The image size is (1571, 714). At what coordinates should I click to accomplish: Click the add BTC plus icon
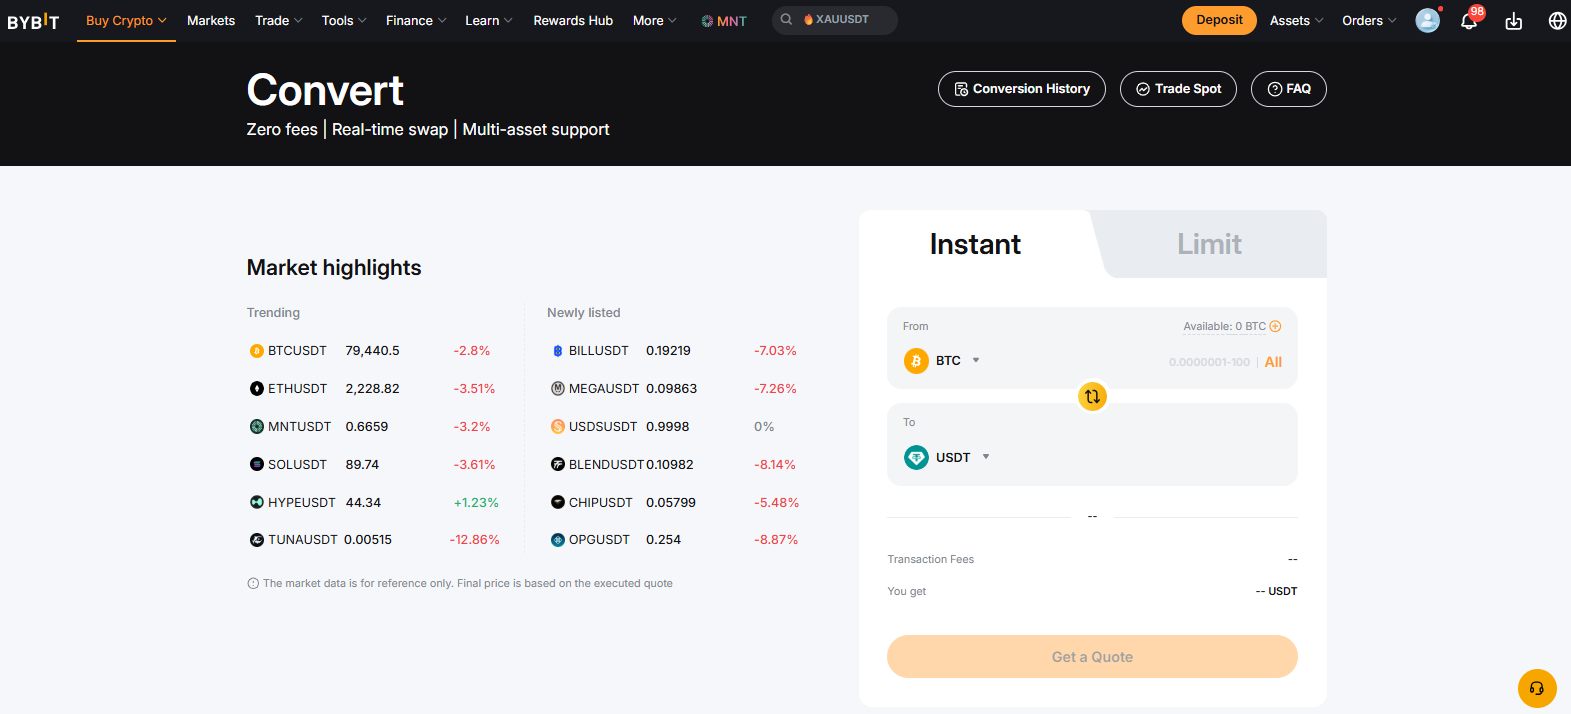pos(1275,326)
